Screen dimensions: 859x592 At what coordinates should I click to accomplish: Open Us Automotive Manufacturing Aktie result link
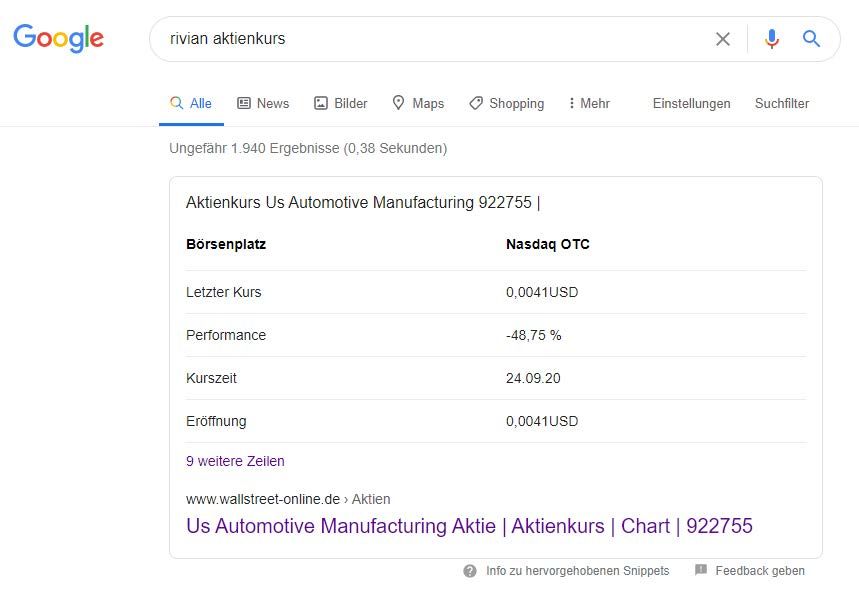coord(469,526)
